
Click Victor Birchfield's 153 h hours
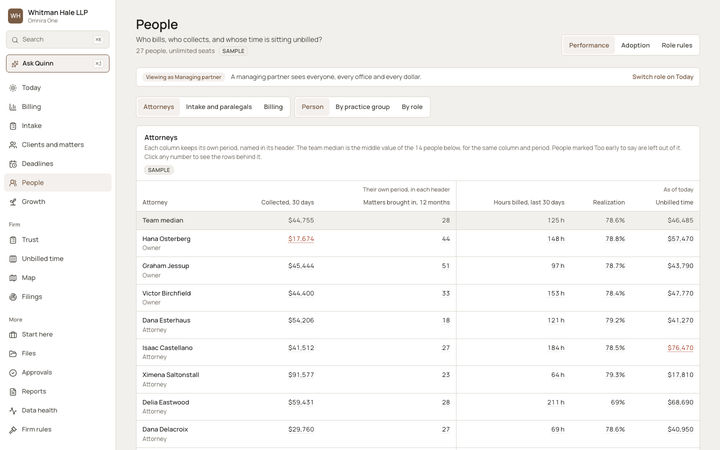click(x=556, y=293)
